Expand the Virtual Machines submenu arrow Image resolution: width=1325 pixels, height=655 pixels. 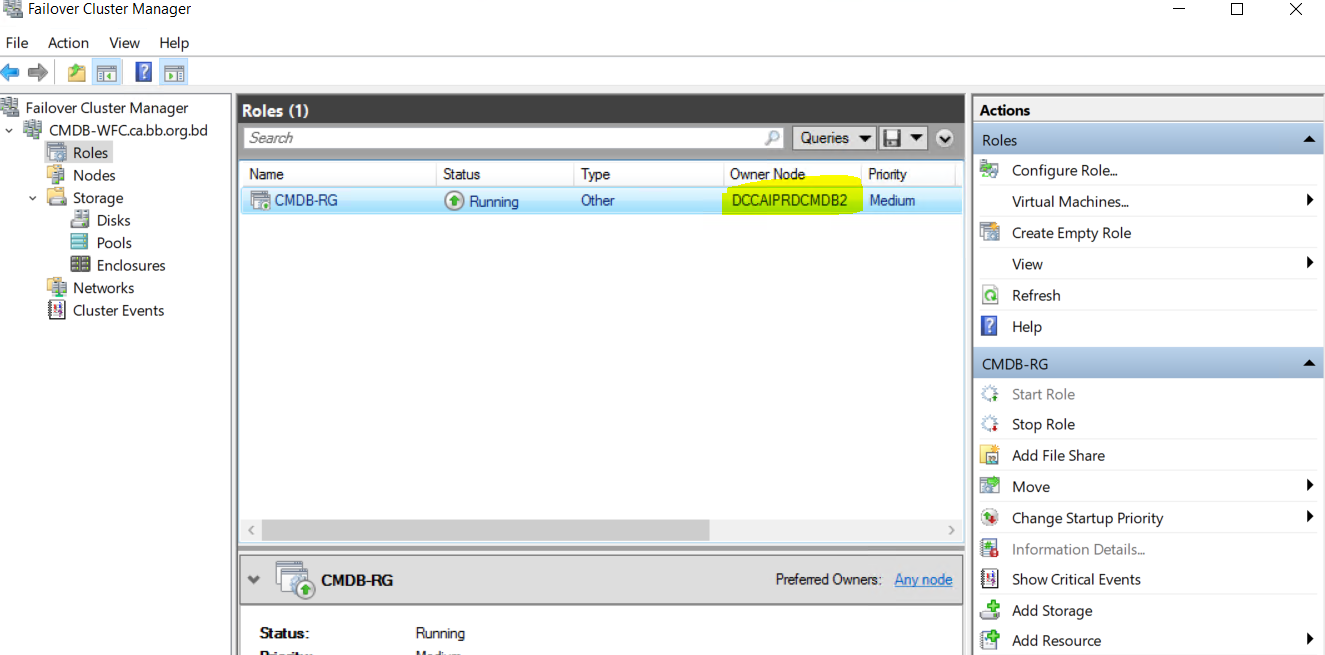[1310, 201]
